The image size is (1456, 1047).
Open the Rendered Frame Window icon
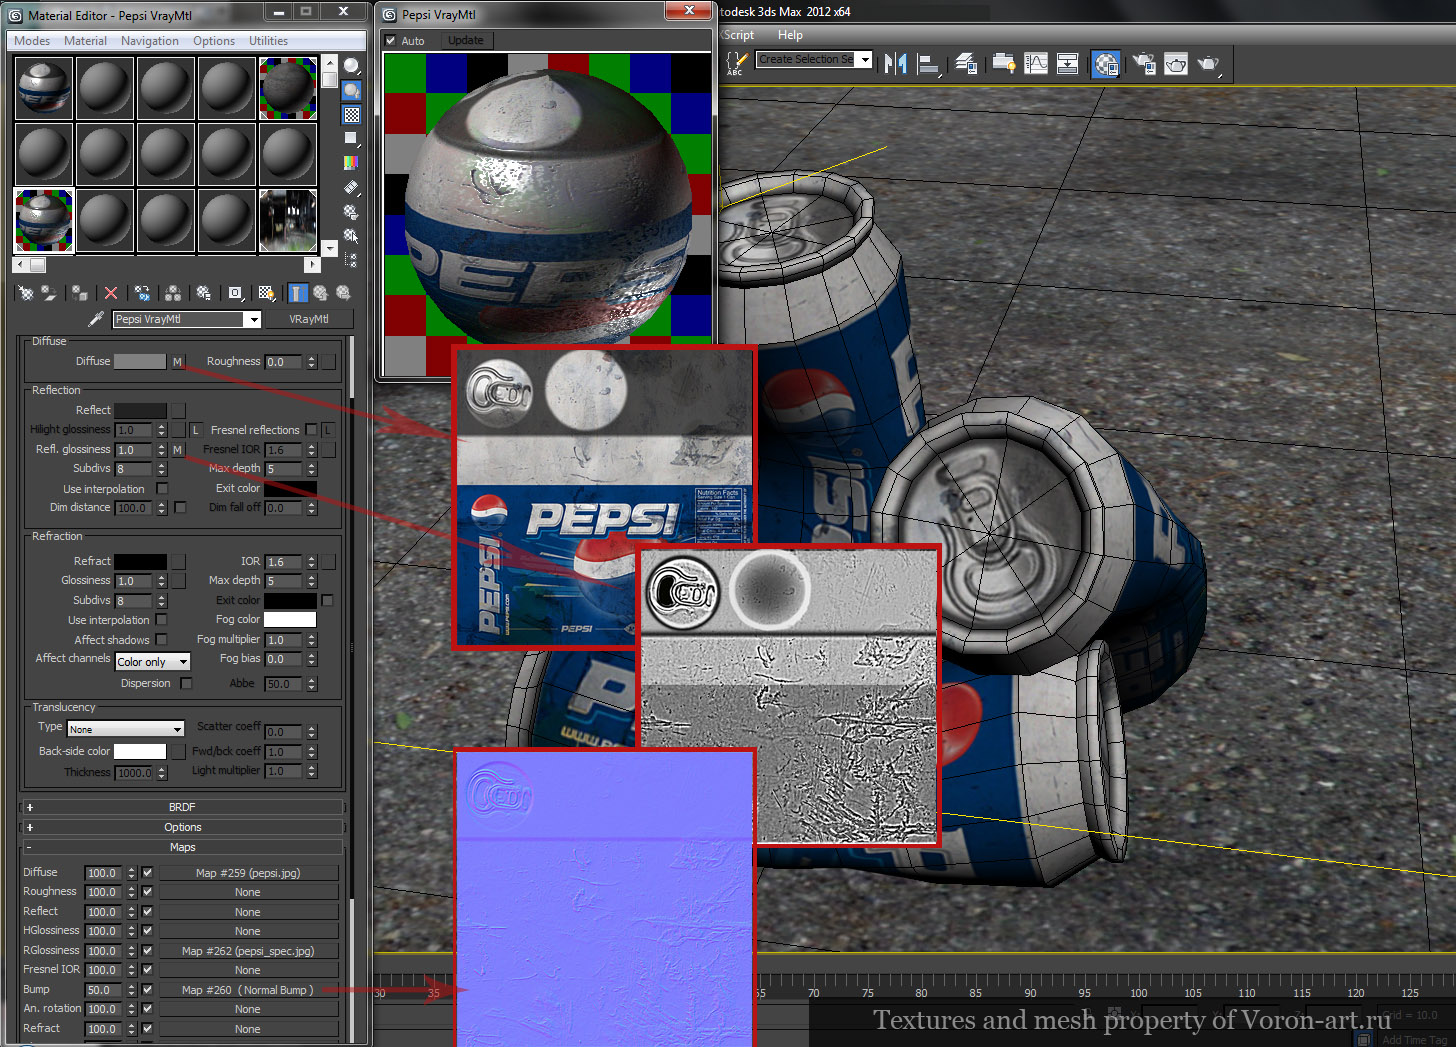(1176, 64)
